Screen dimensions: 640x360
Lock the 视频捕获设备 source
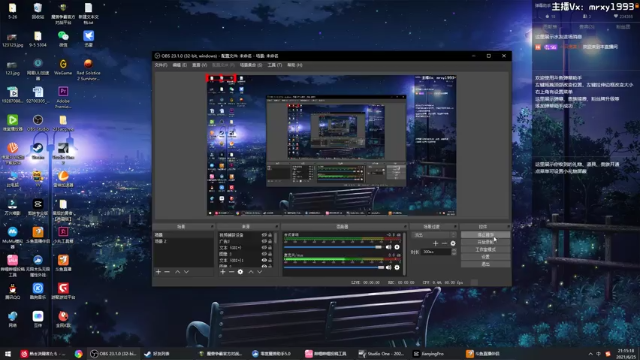(270, 235)
